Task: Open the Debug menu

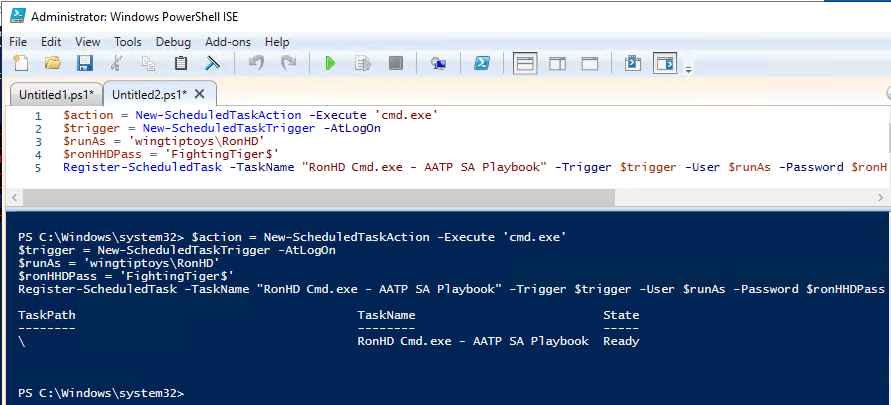Action: 173,42
